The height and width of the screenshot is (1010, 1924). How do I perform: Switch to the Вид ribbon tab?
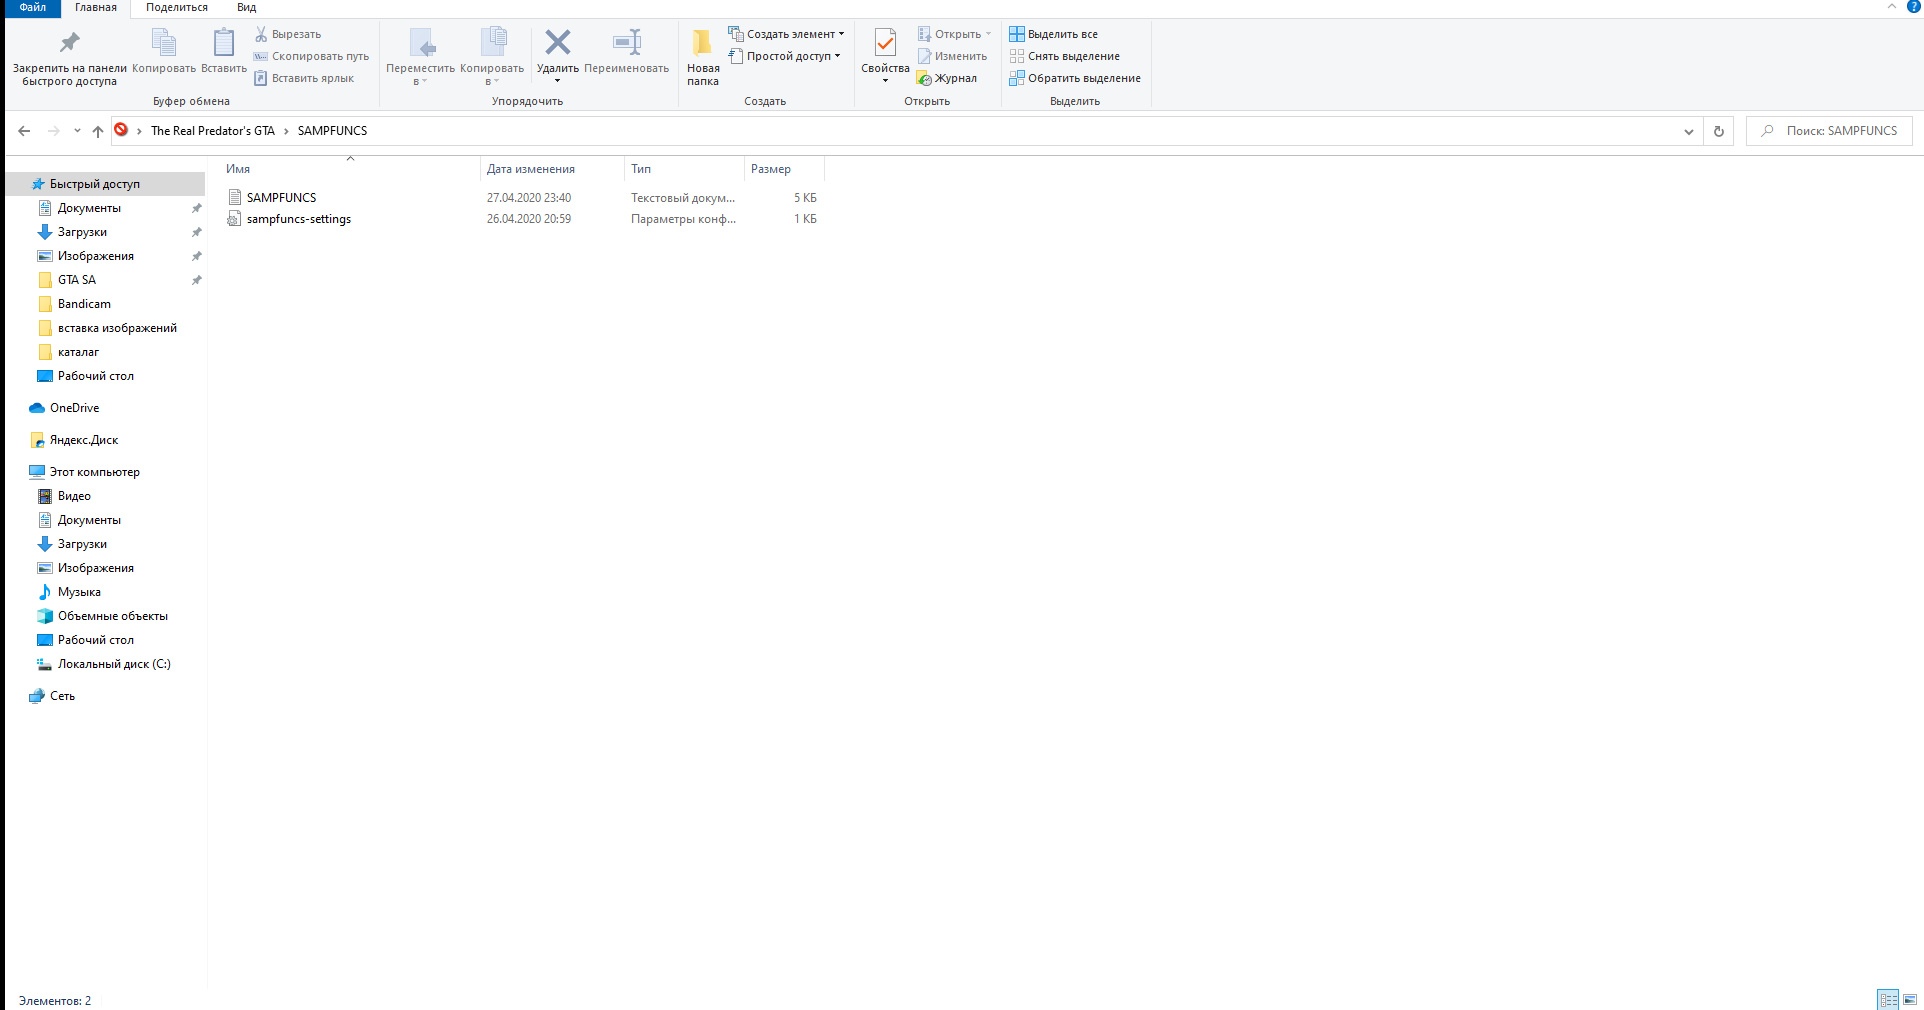tap(246, 8)
